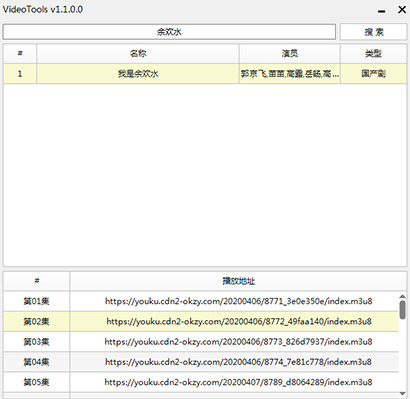Click the episode list scrollbar thumb
The image size is (410, 399).
pos(402,310)
